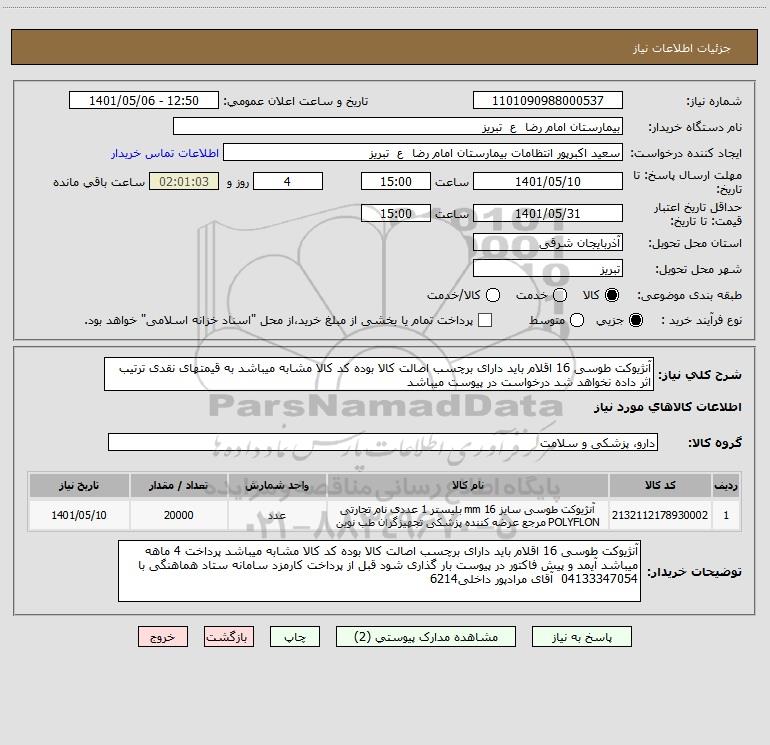This screenshot has width=770, height=745.
Task: Click product code 2132112178930002 cell
Action: click(x=660, y=515)
